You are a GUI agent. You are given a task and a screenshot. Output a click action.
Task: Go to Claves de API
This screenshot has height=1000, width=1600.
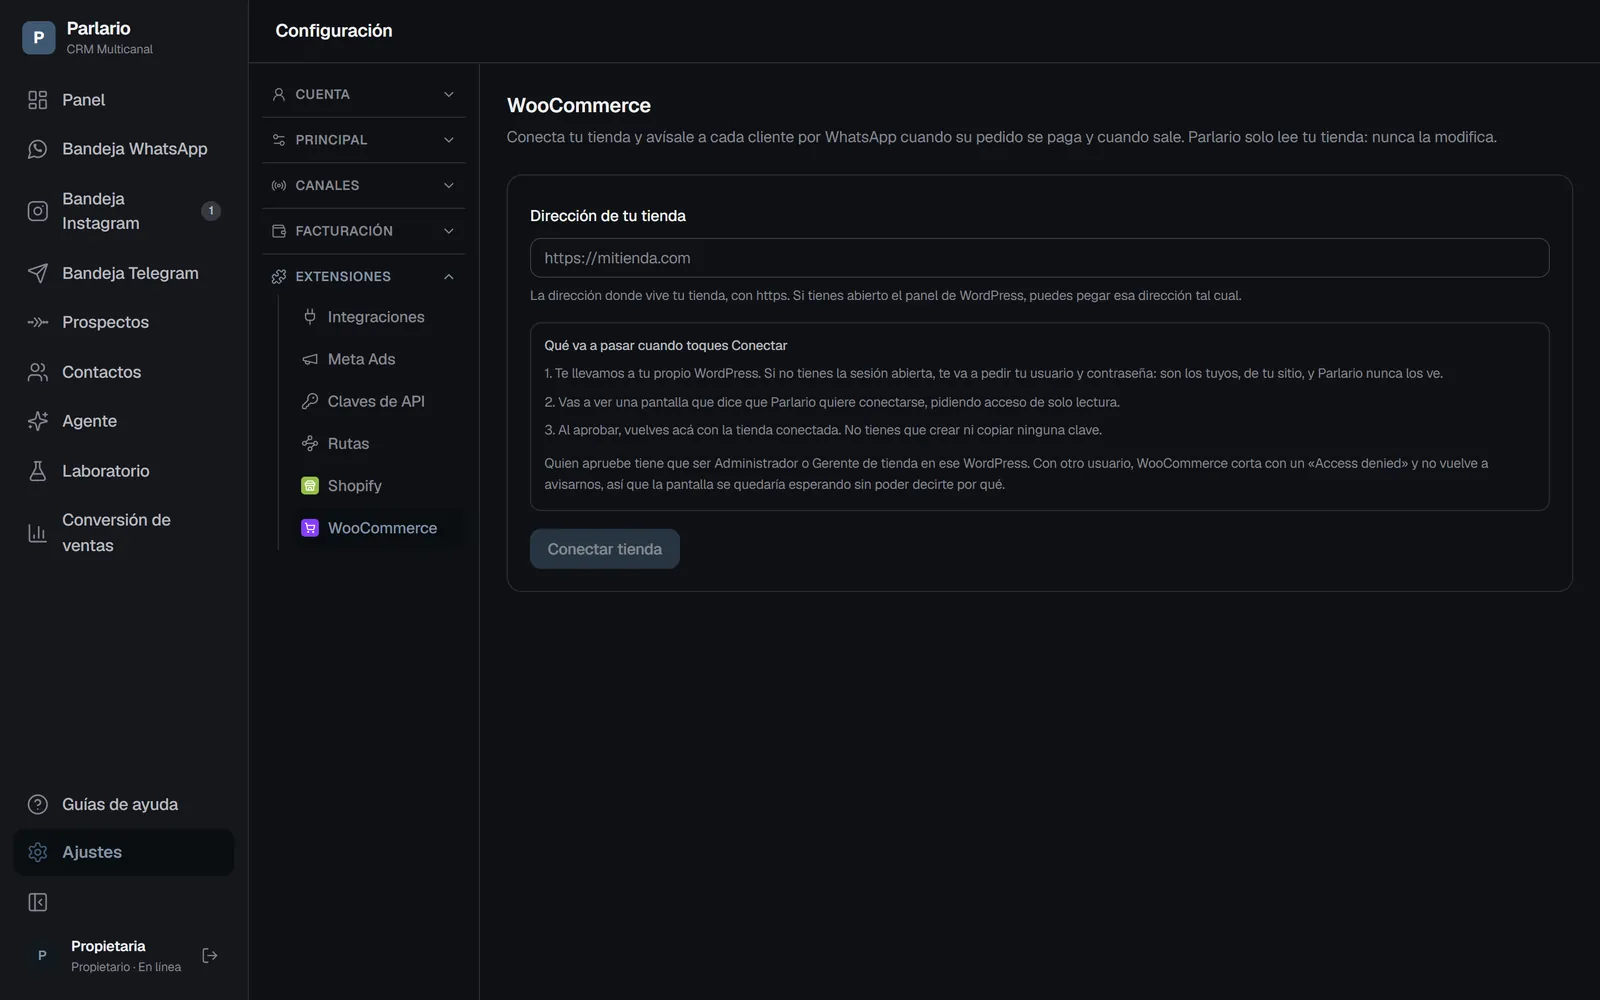[x=376, y=401]
